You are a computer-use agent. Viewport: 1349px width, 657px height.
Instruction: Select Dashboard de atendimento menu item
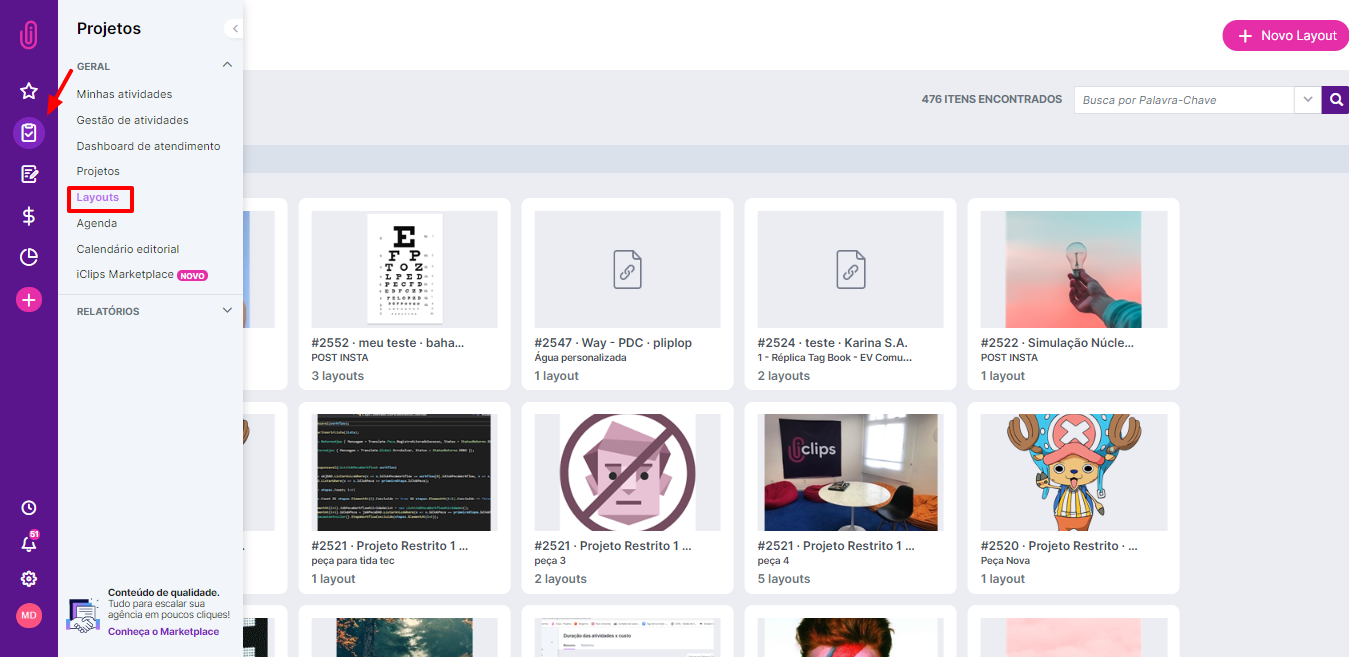(x=148, y=146)
